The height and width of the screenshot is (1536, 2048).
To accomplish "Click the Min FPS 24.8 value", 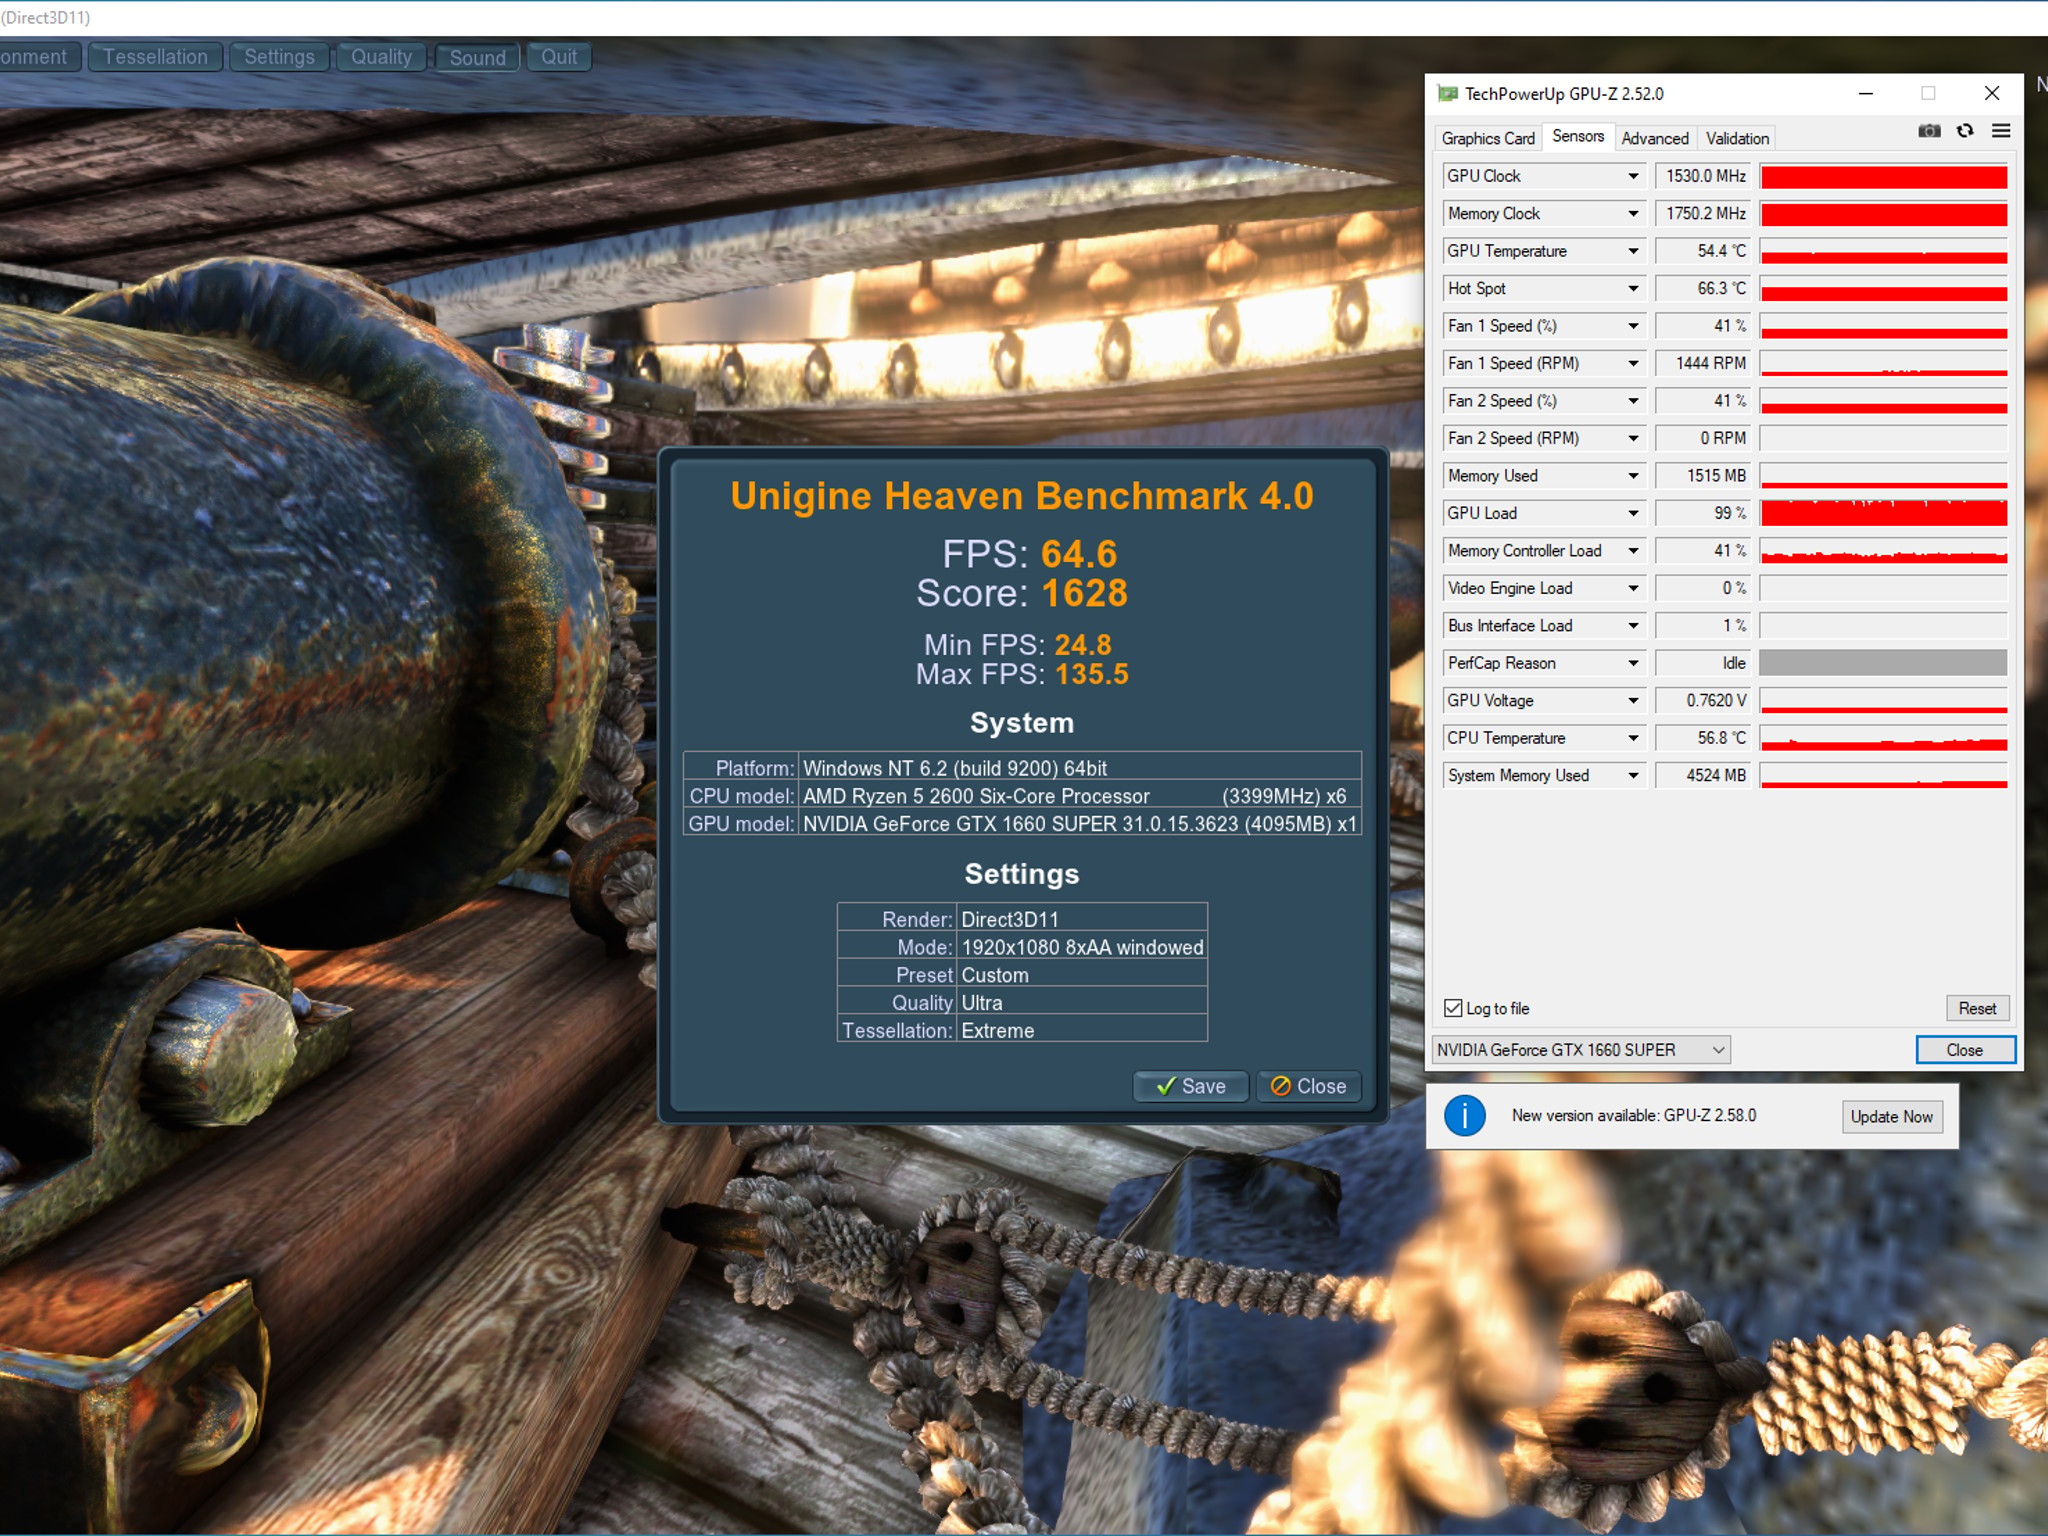I will click(x=1083, y=645).
